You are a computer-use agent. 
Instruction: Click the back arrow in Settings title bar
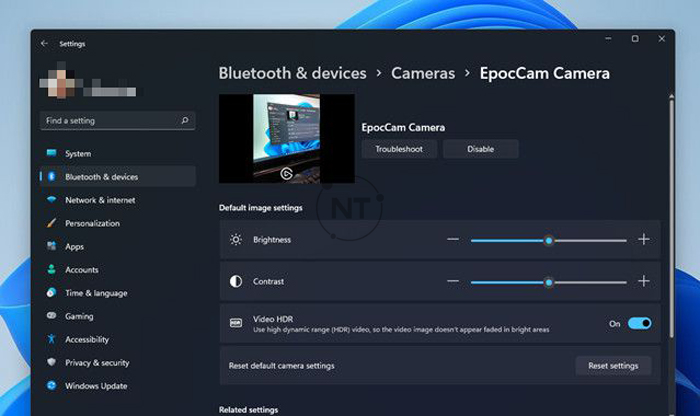44,43
